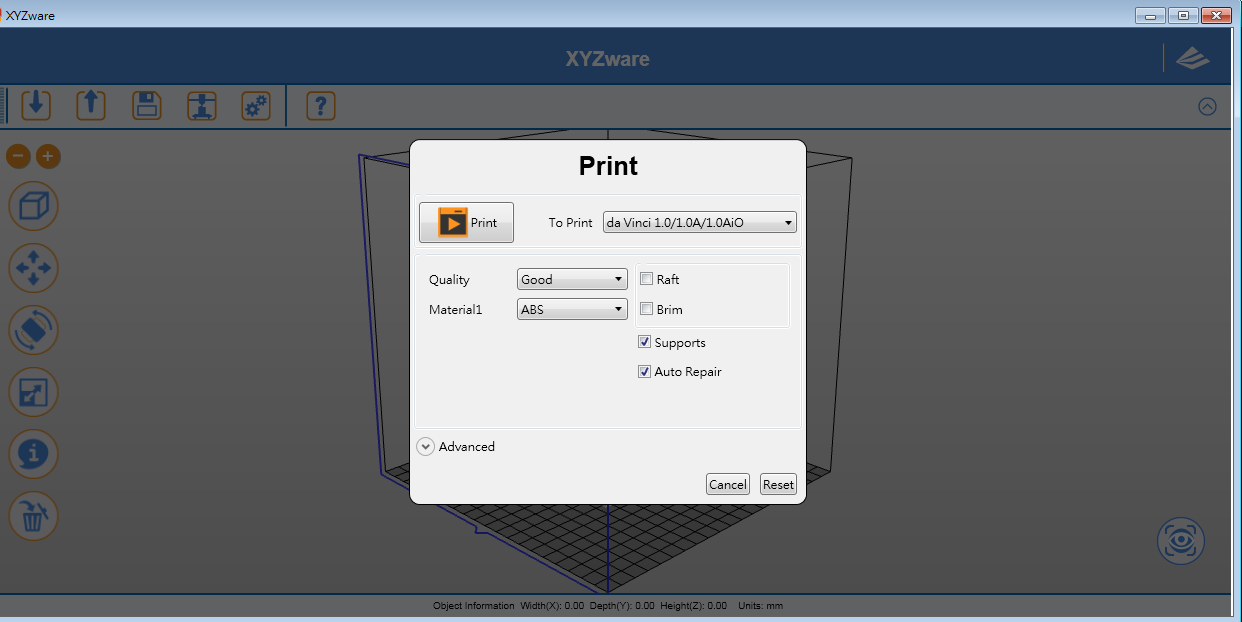Viewport: 1242px width, 622px height.
Task: Click the XYZware title bar app icon
Action: coord(1,15)
